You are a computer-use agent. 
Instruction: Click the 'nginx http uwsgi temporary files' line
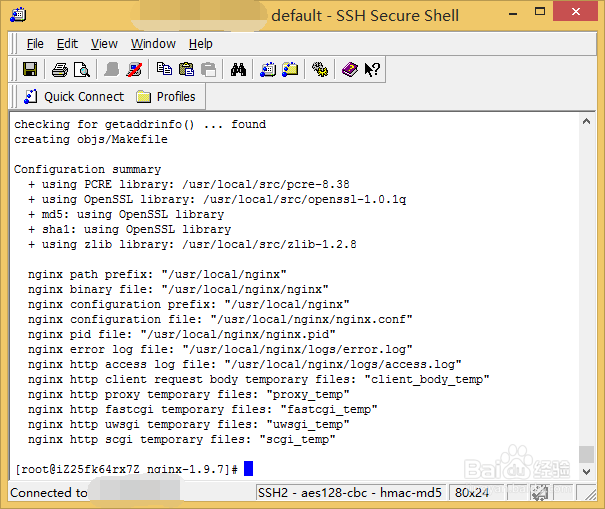(189, 424)
